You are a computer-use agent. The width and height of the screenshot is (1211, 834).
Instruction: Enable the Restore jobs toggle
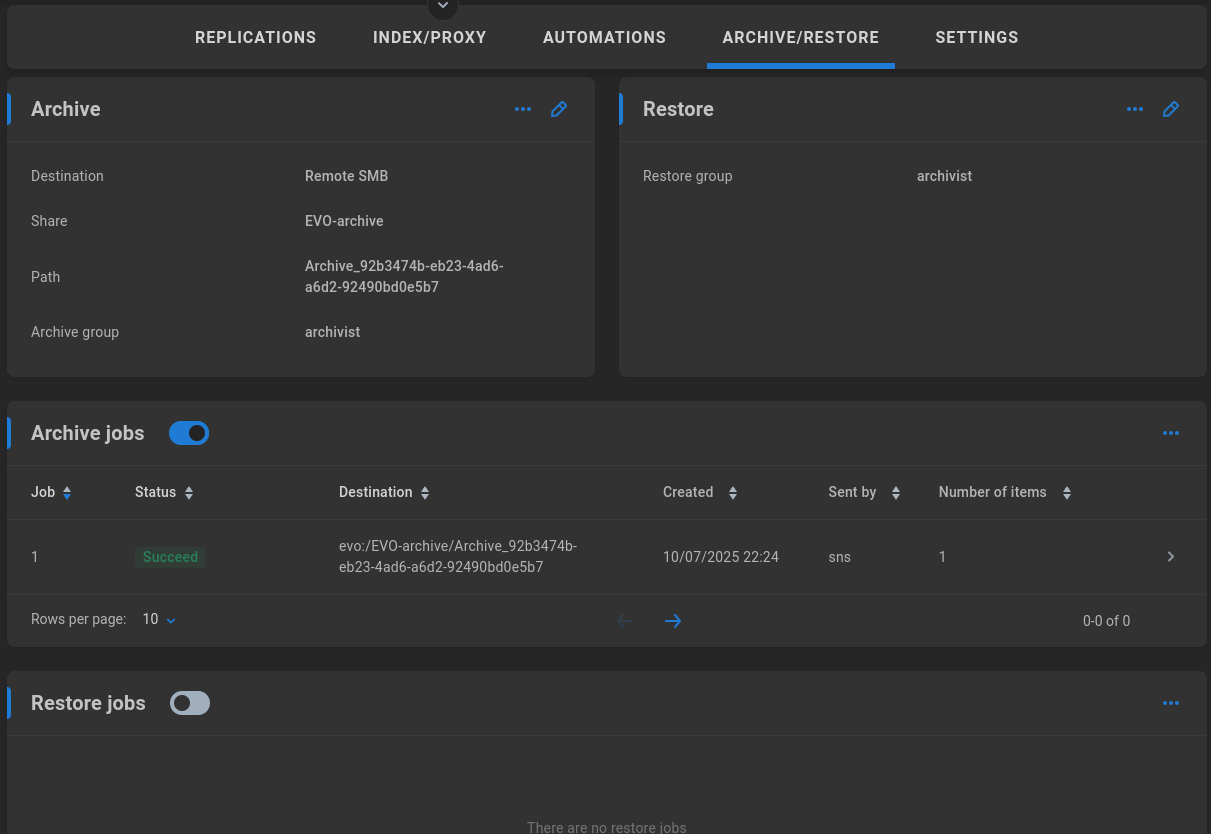click(x=190, y=703)
